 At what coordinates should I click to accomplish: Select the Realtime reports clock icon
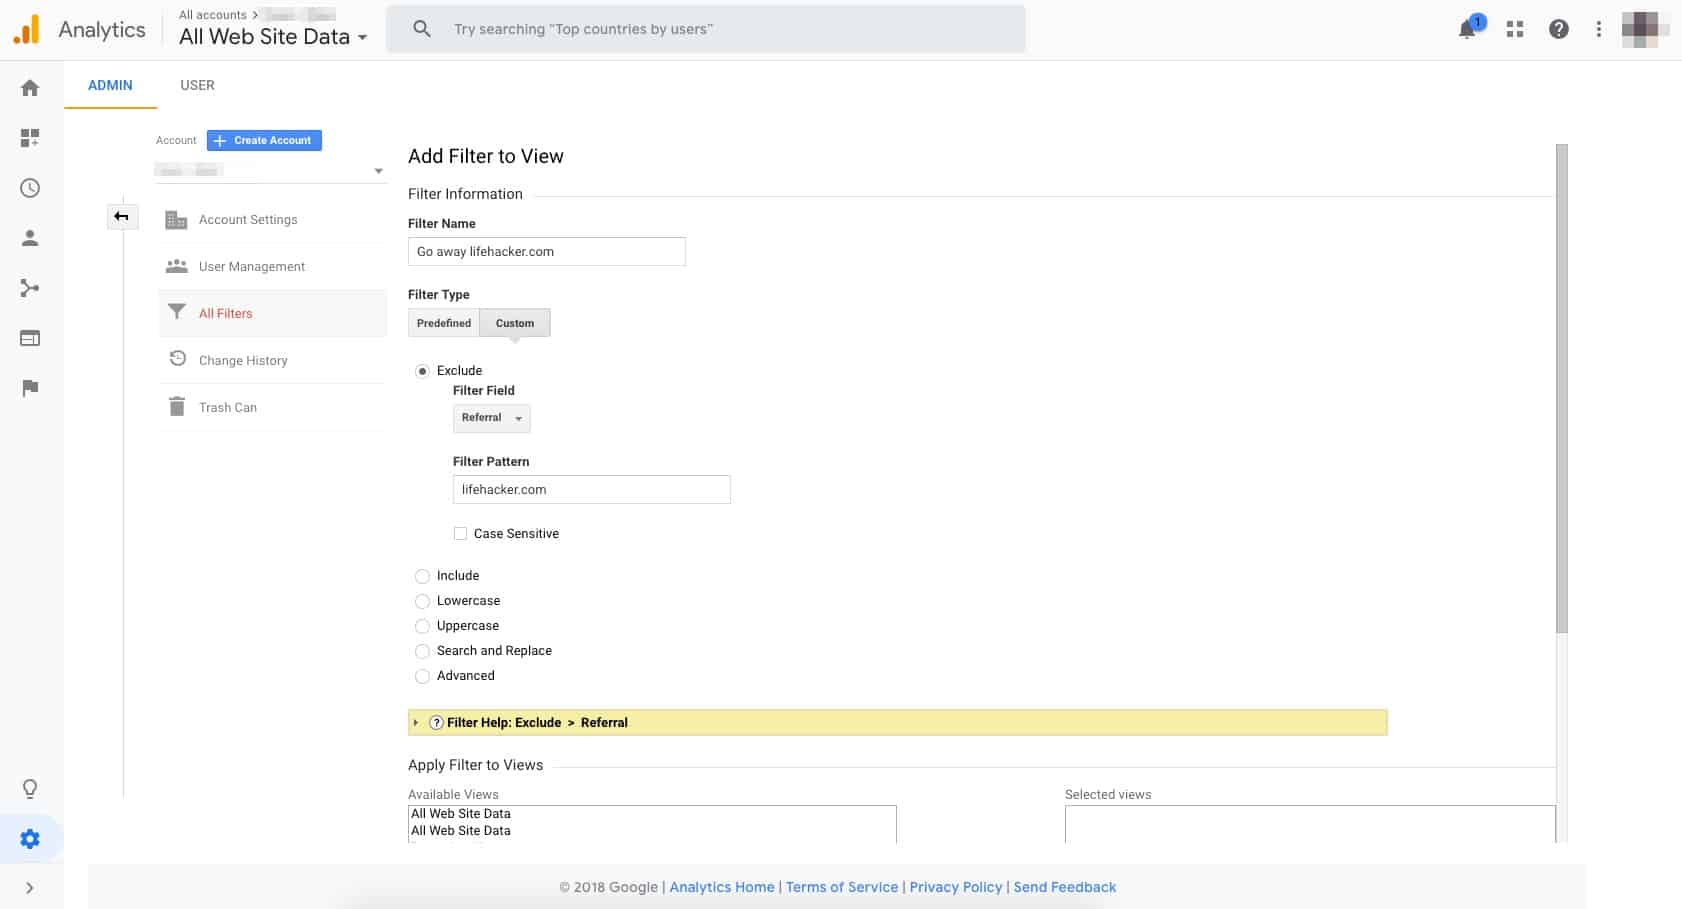[x=30, y=188]
